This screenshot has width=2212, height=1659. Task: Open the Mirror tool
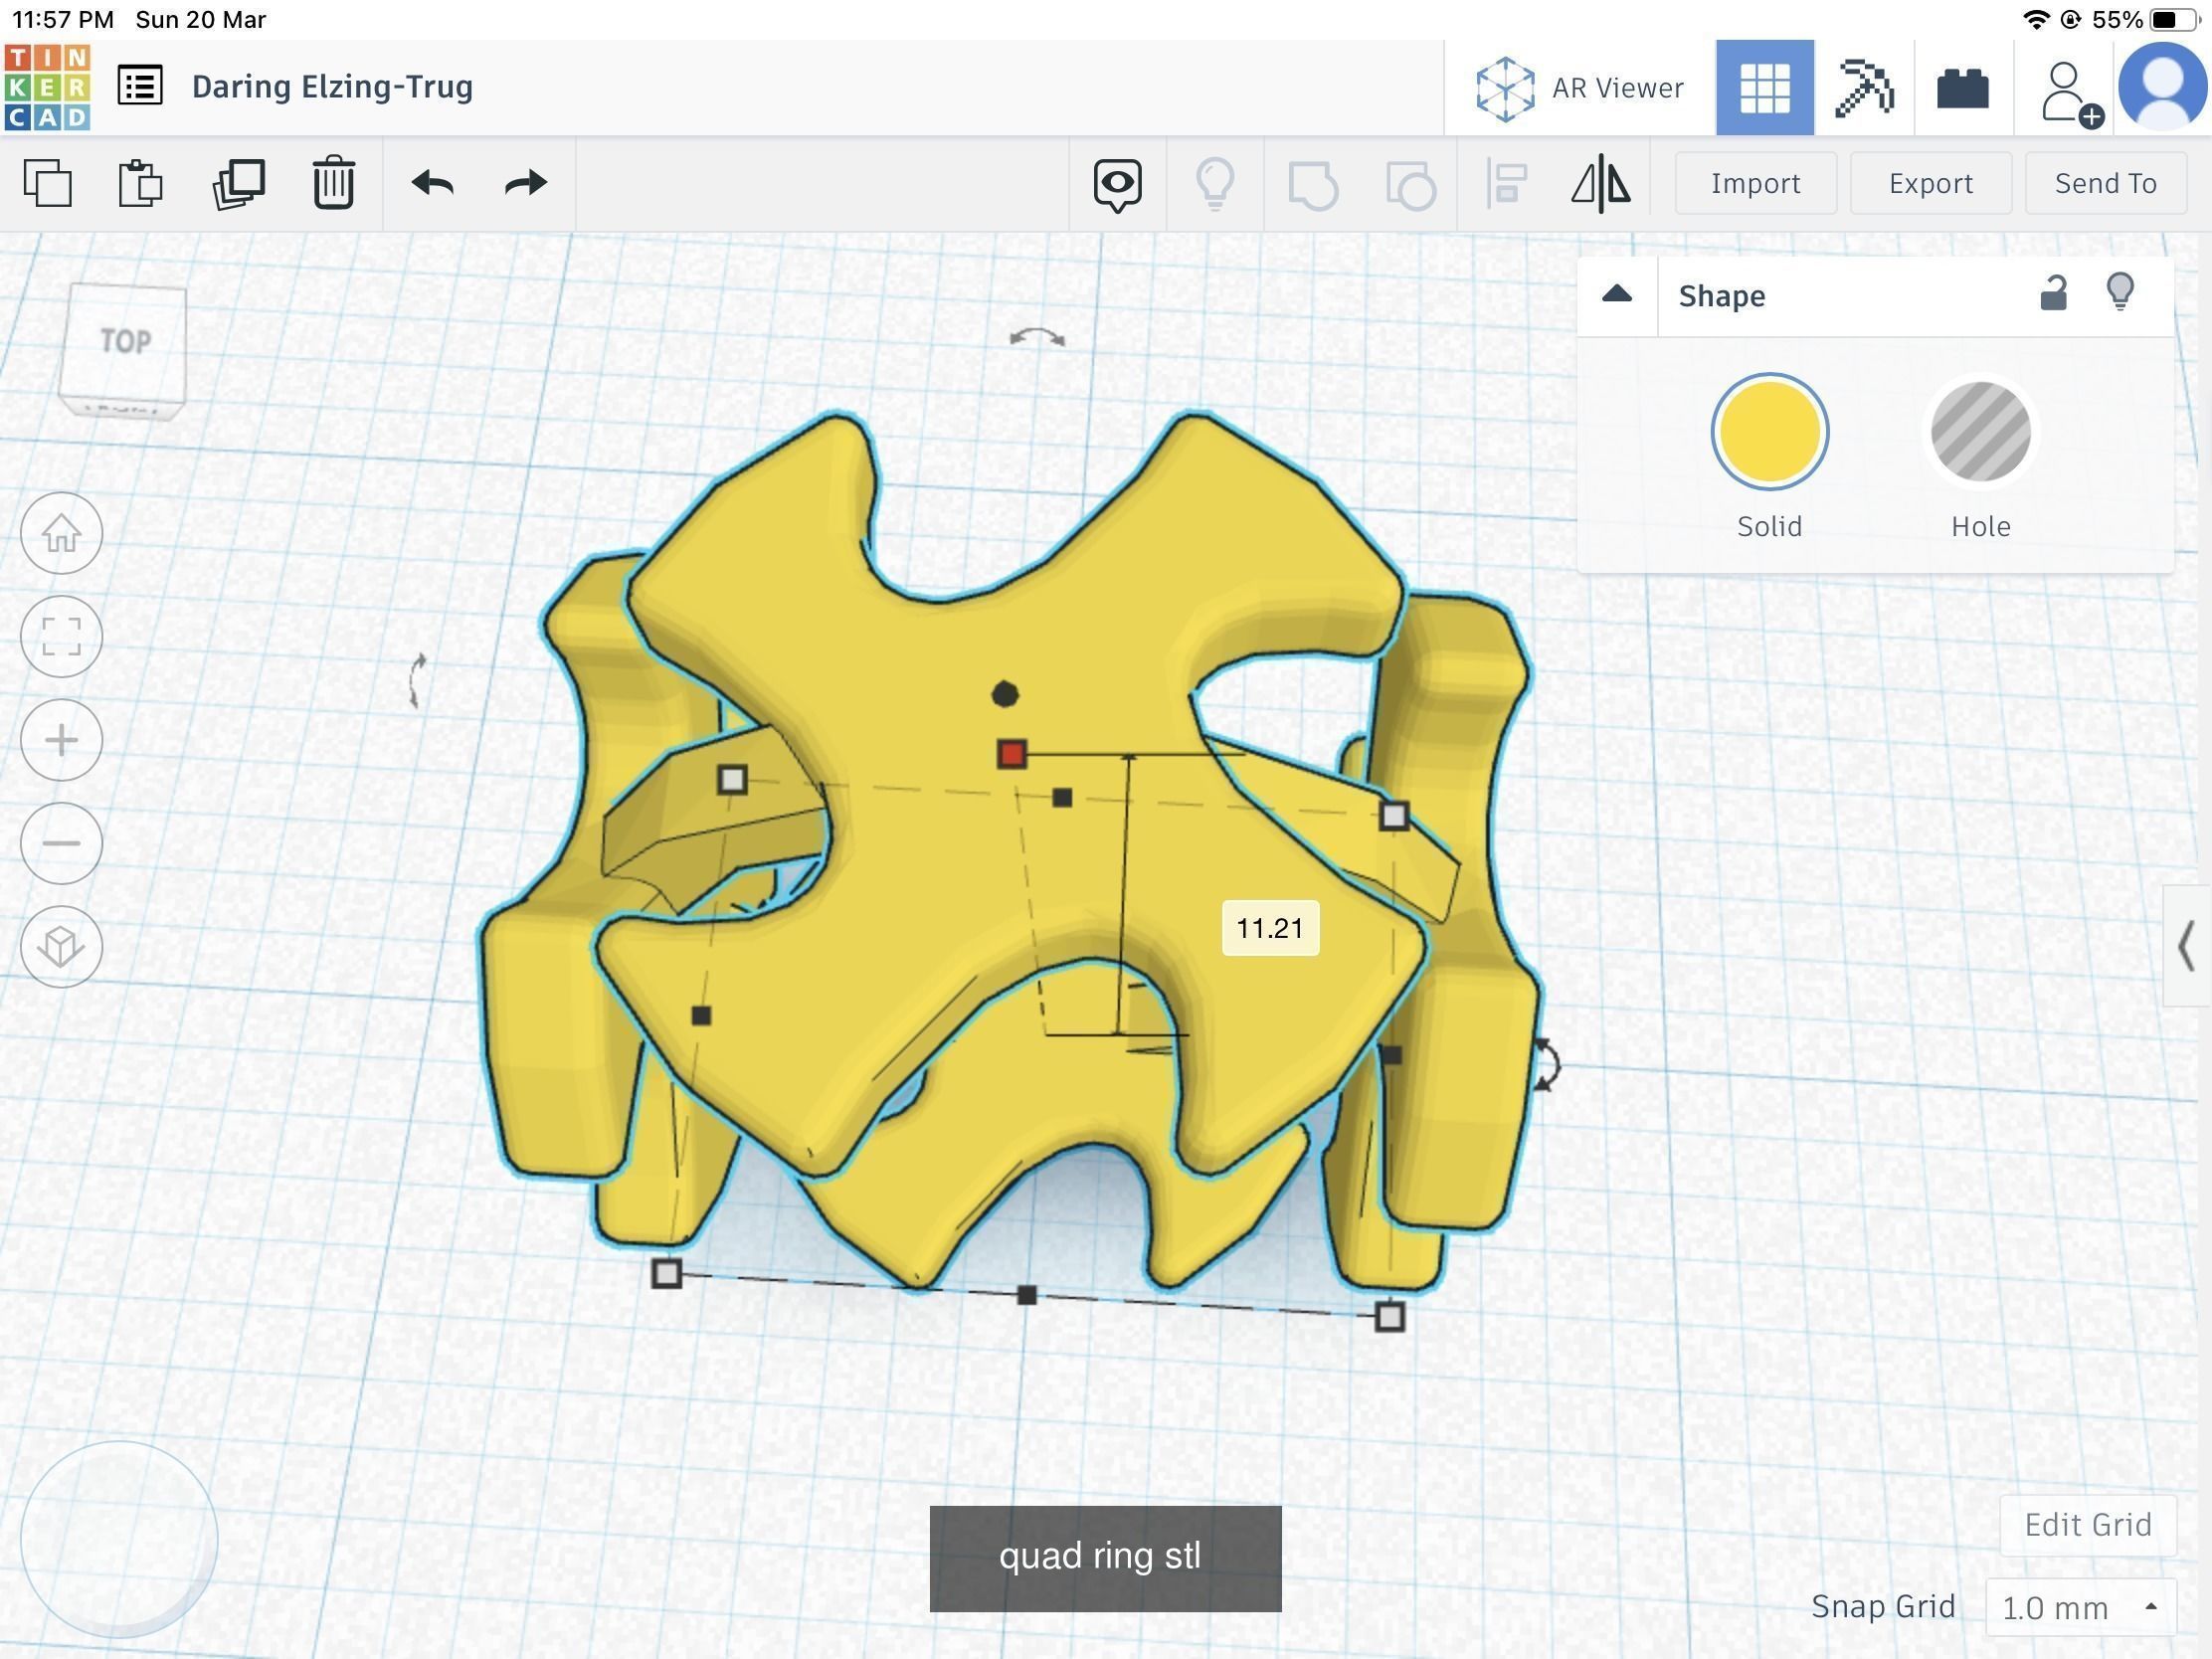[1600, 184]
